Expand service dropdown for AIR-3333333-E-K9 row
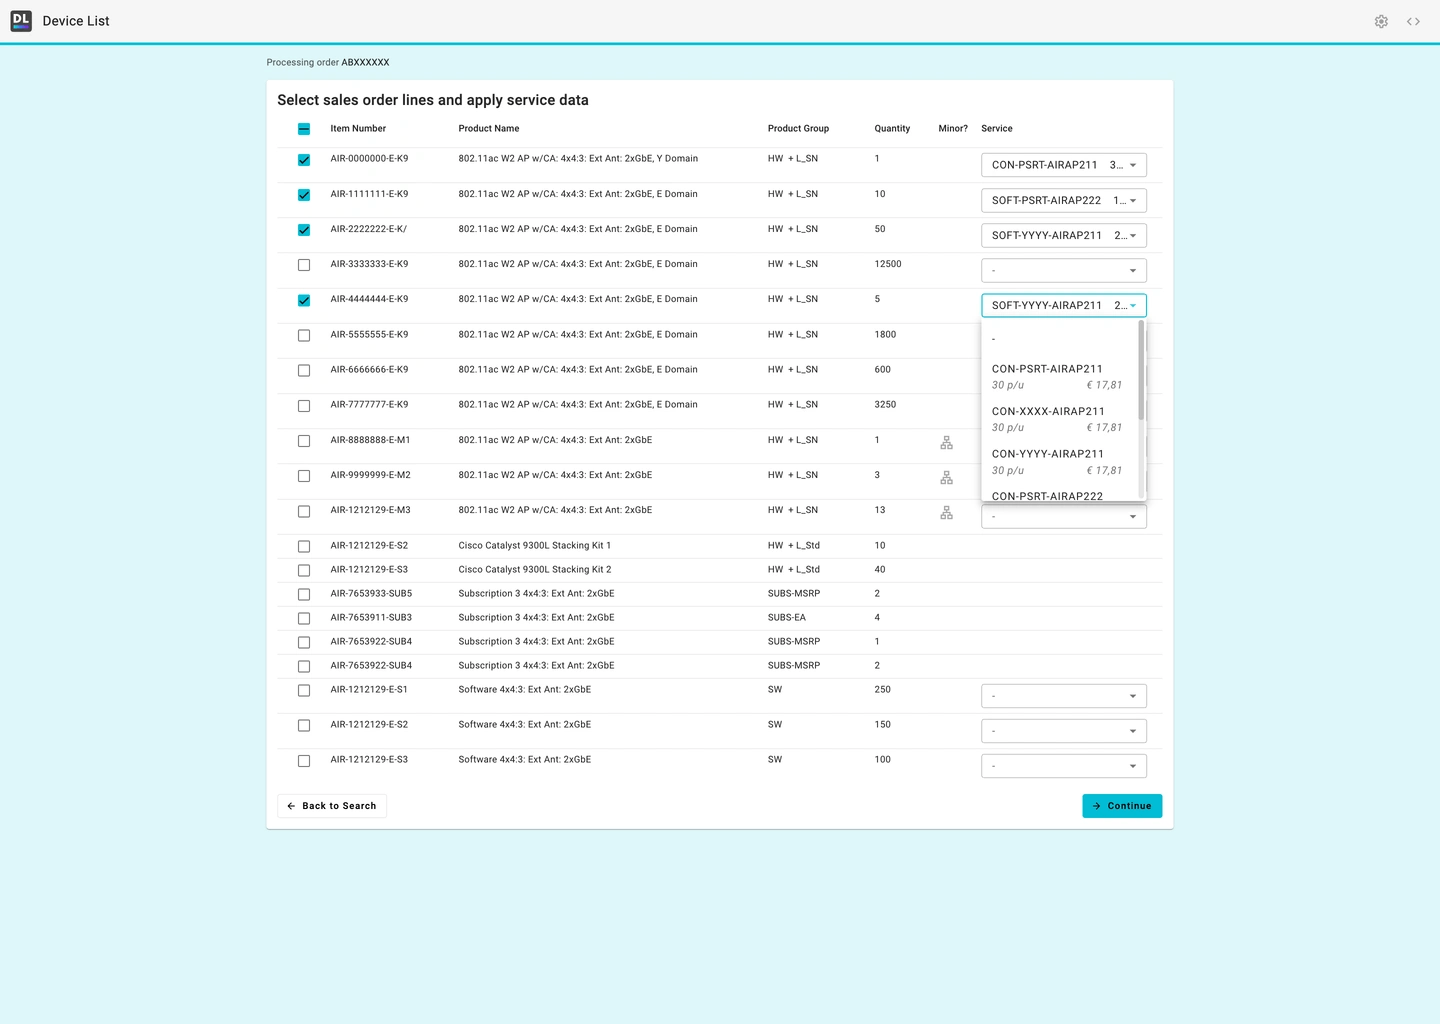The width and height of the screenshot is (1440, 1024). [x=1063, y=271]
